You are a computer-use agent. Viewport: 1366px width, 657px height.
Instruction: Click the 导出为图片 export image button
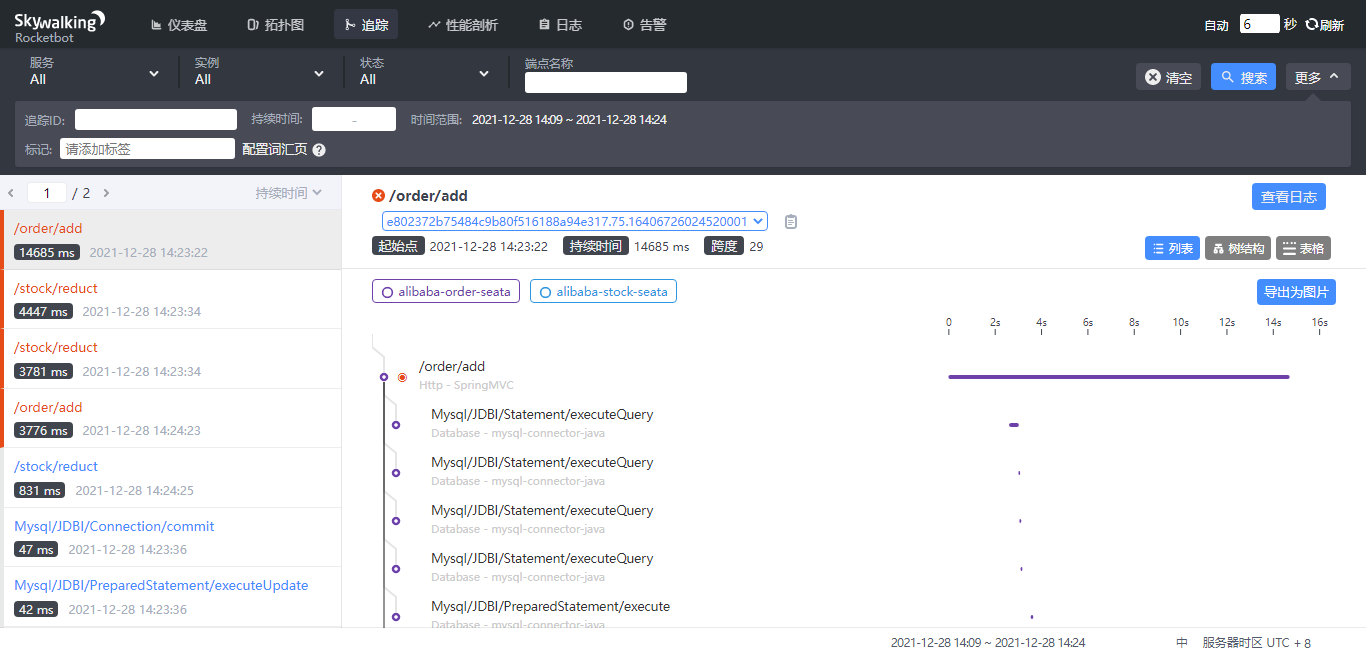[1296, 292]
